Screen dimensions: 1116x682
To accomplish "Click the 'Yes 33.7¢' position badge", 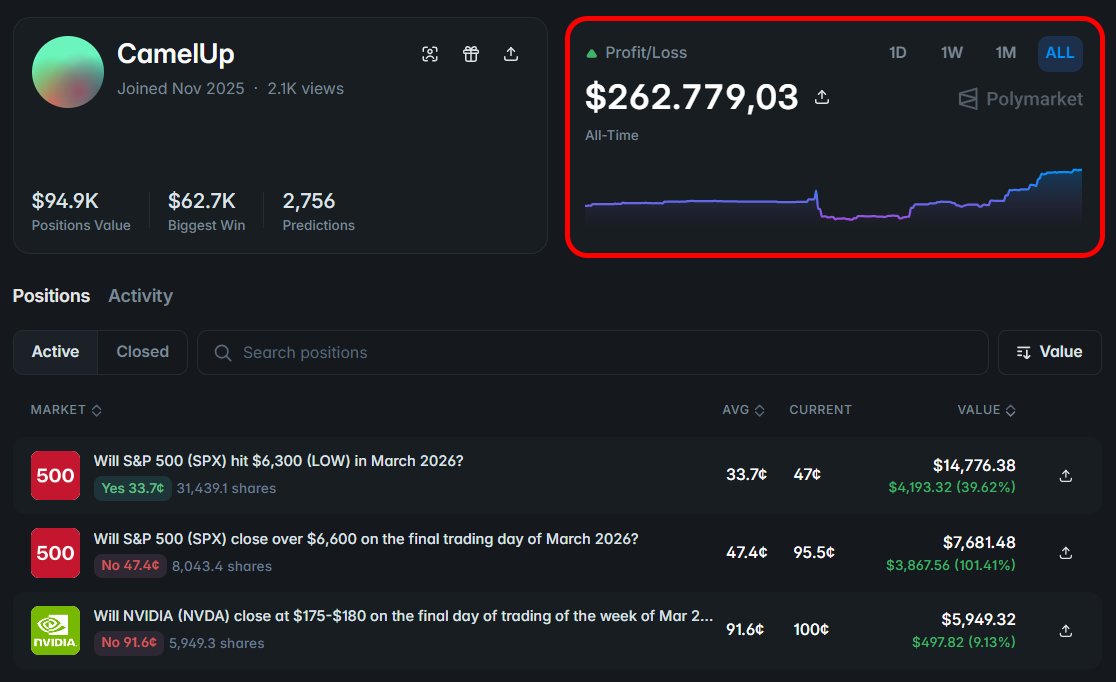I will pyautogui.click(x=132, y=488).
